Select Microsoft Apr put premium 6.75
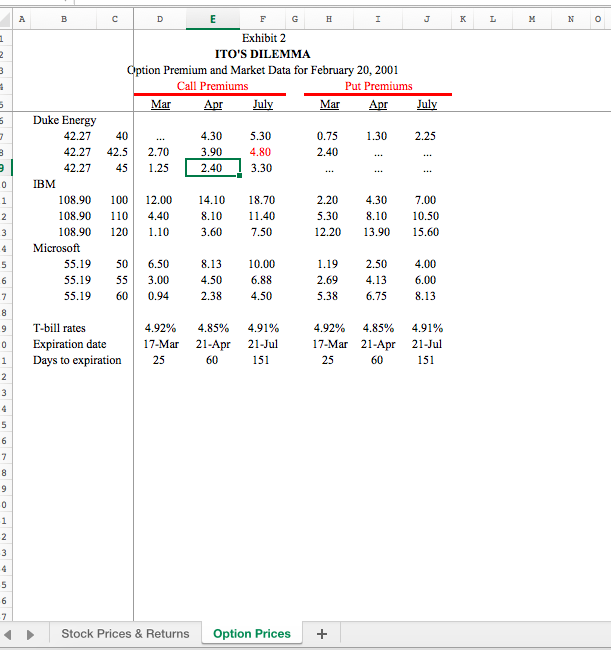The height and width of the screenshot is (650, 611). coord(376,296)
